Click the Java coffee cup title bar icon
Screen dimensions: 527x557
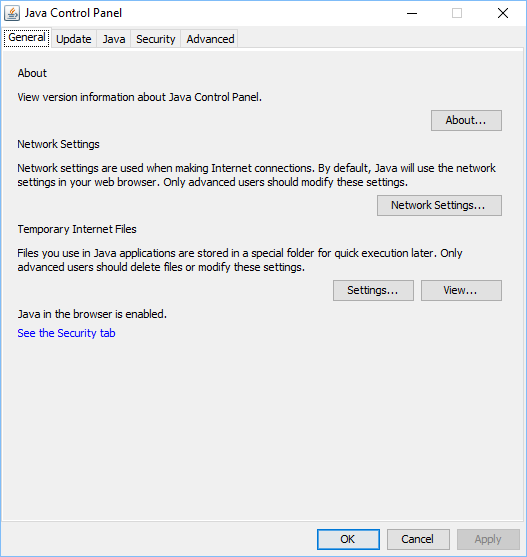[x=12, y=13]
